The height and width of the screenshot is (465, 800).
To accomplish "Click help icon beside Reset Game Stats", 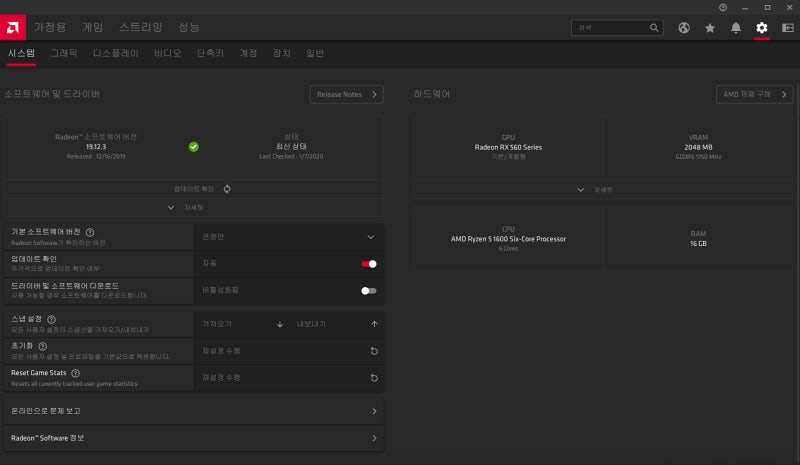I will 76,373.
